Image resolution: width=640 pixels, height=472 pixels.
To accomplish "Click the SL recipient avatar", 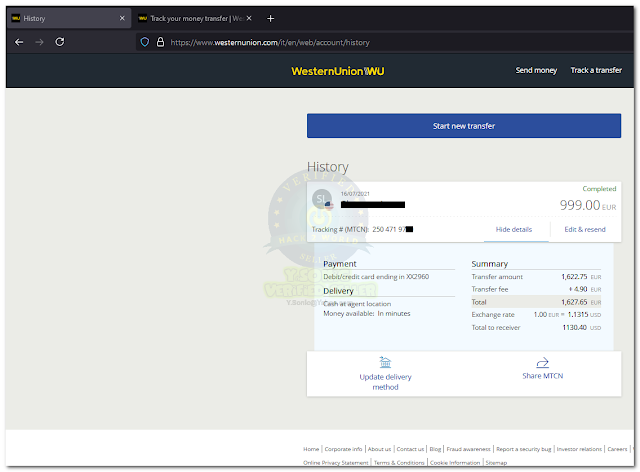I will [322, 199].
